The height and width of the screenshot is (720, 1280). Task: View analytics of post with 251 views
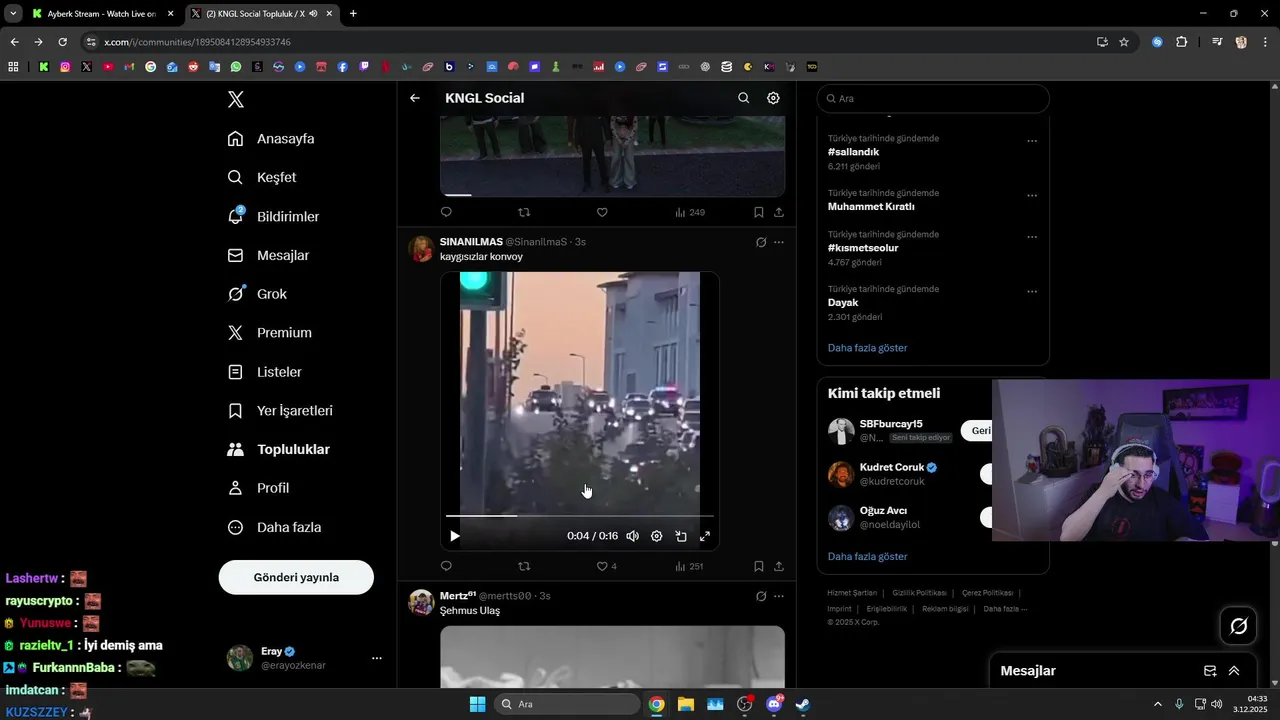pyautogui.click(x=689, y=566)
